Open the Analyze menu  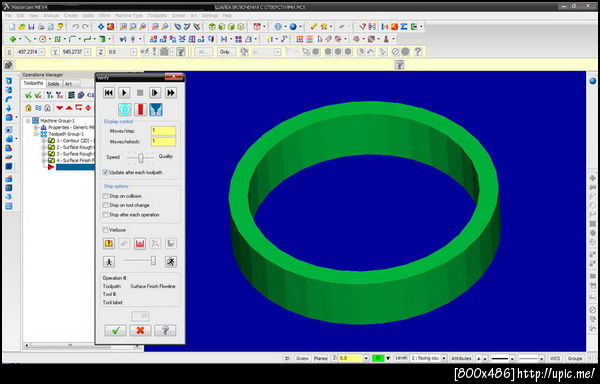pos(51,16)
